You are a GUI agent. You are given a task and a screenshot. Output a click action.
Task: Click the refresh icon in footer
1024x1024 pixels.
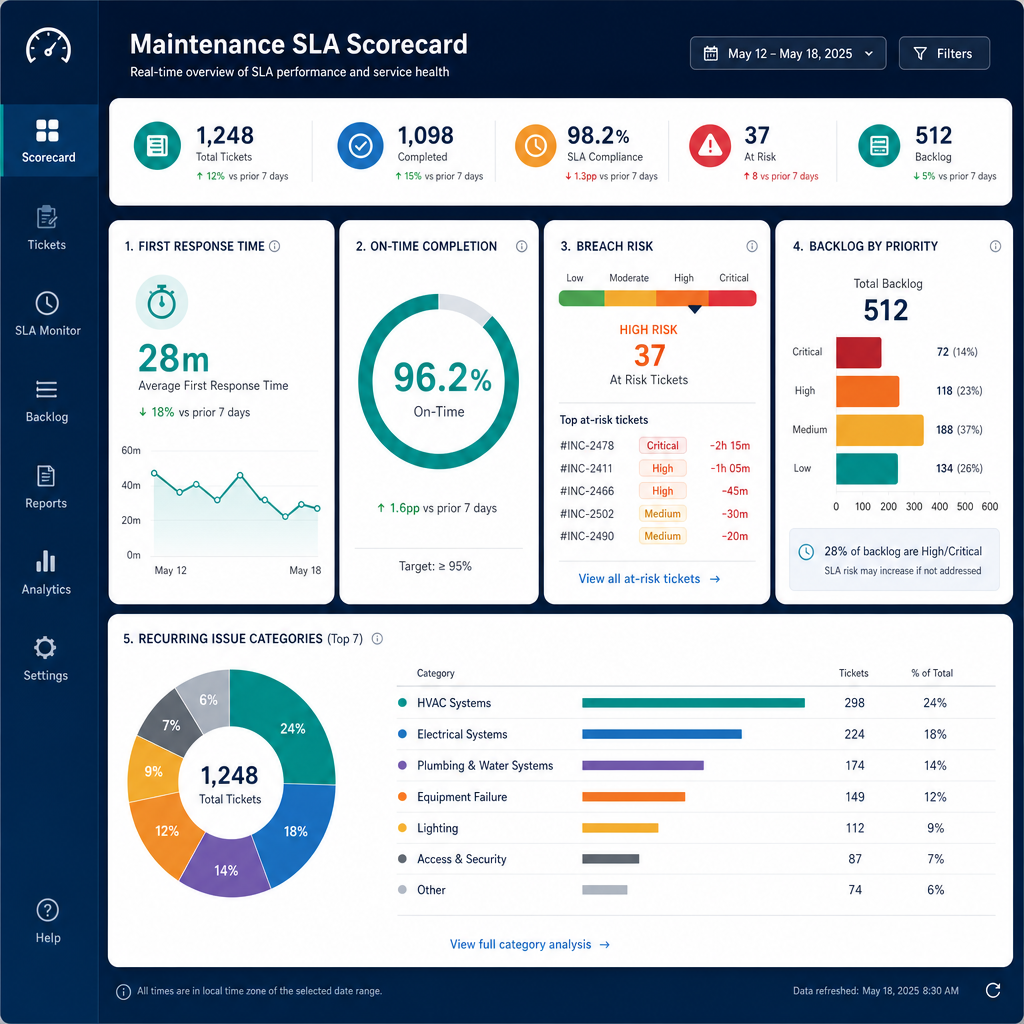click(993, 991)
